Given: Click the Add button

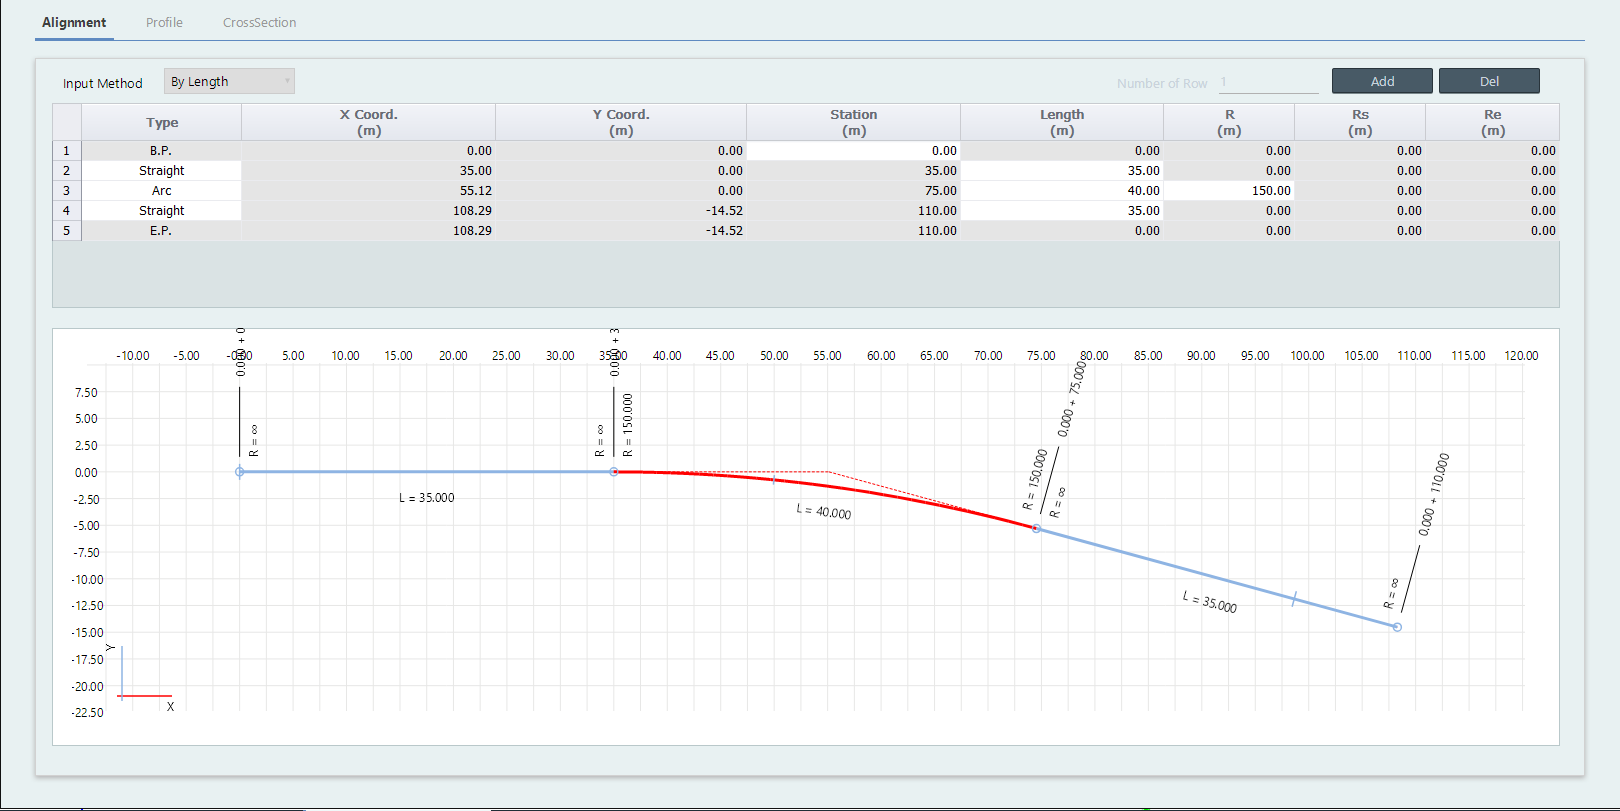Looking at the screenshot, I should [1382, 81].
